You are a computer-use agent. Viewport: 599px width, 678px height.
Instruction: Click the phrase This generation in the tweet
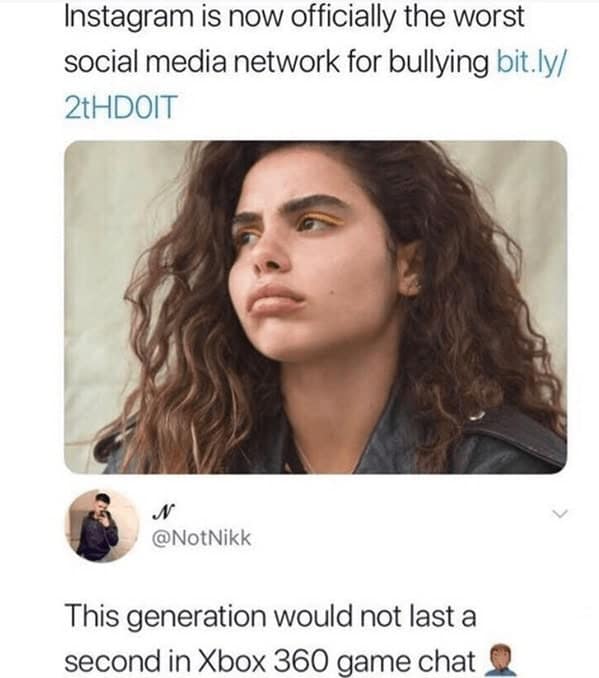[165, 617]
